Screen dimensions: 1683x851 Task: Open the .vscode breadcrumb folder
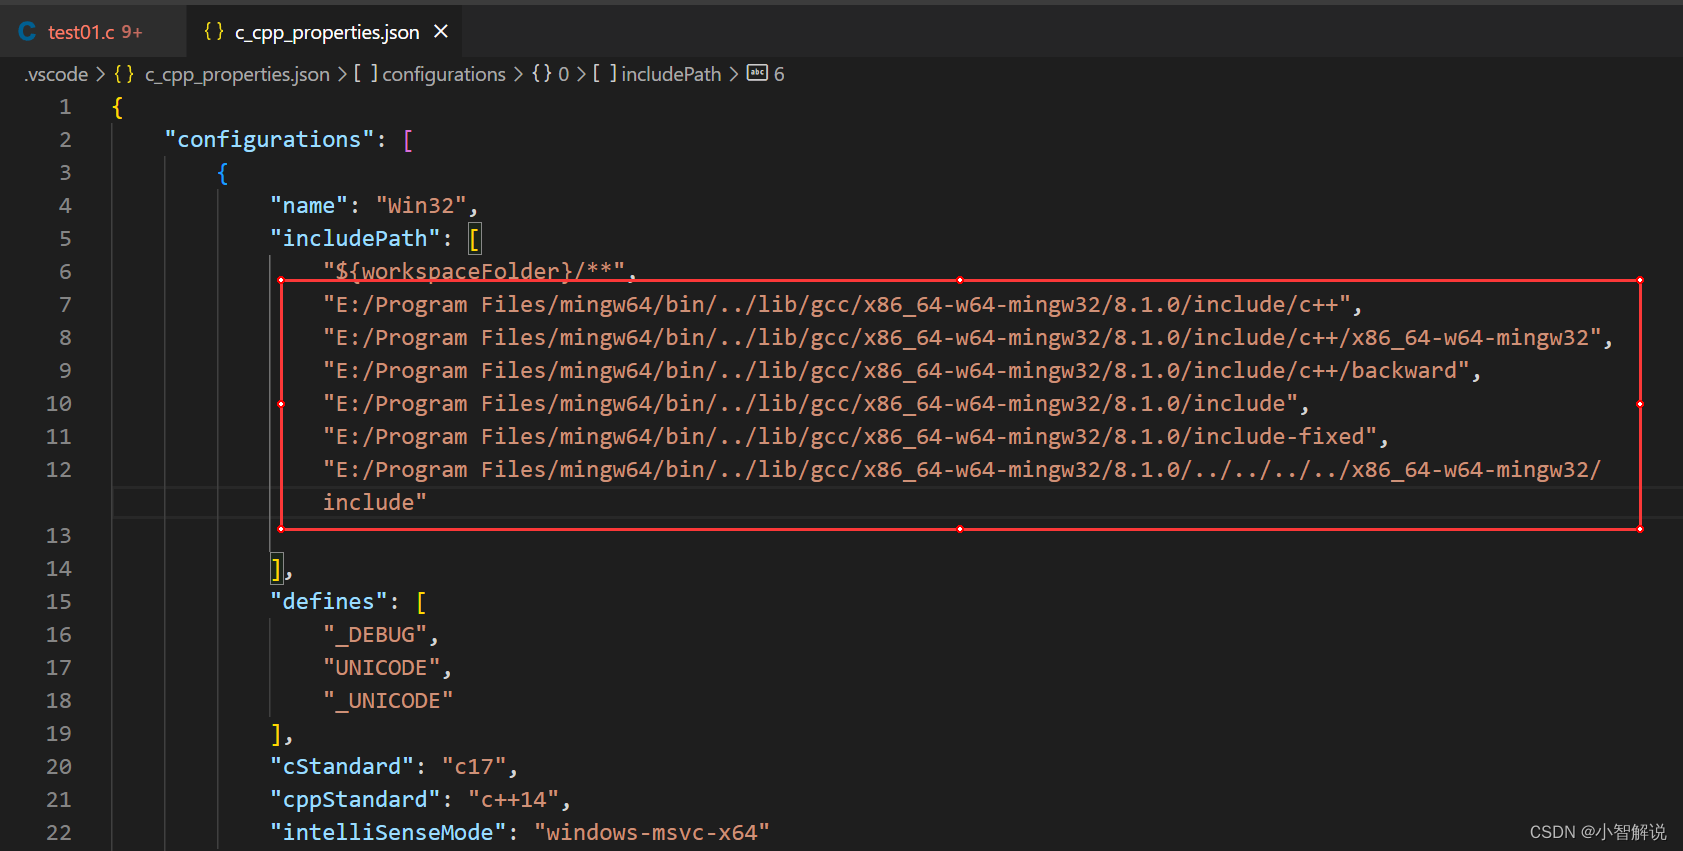[56, 74]
